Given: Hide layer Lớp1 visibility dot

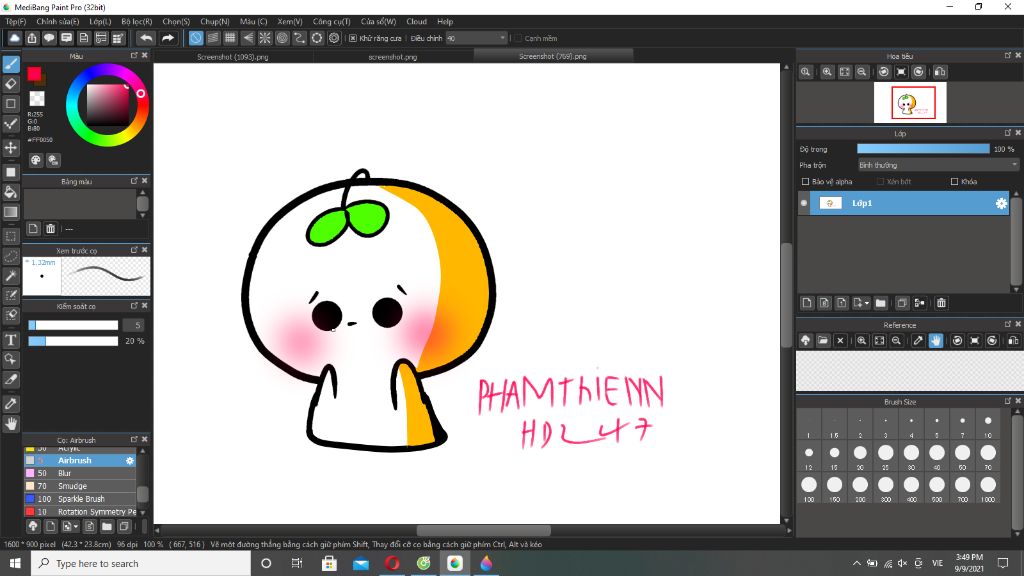Looking at the screenshot, I should (804, 203).
